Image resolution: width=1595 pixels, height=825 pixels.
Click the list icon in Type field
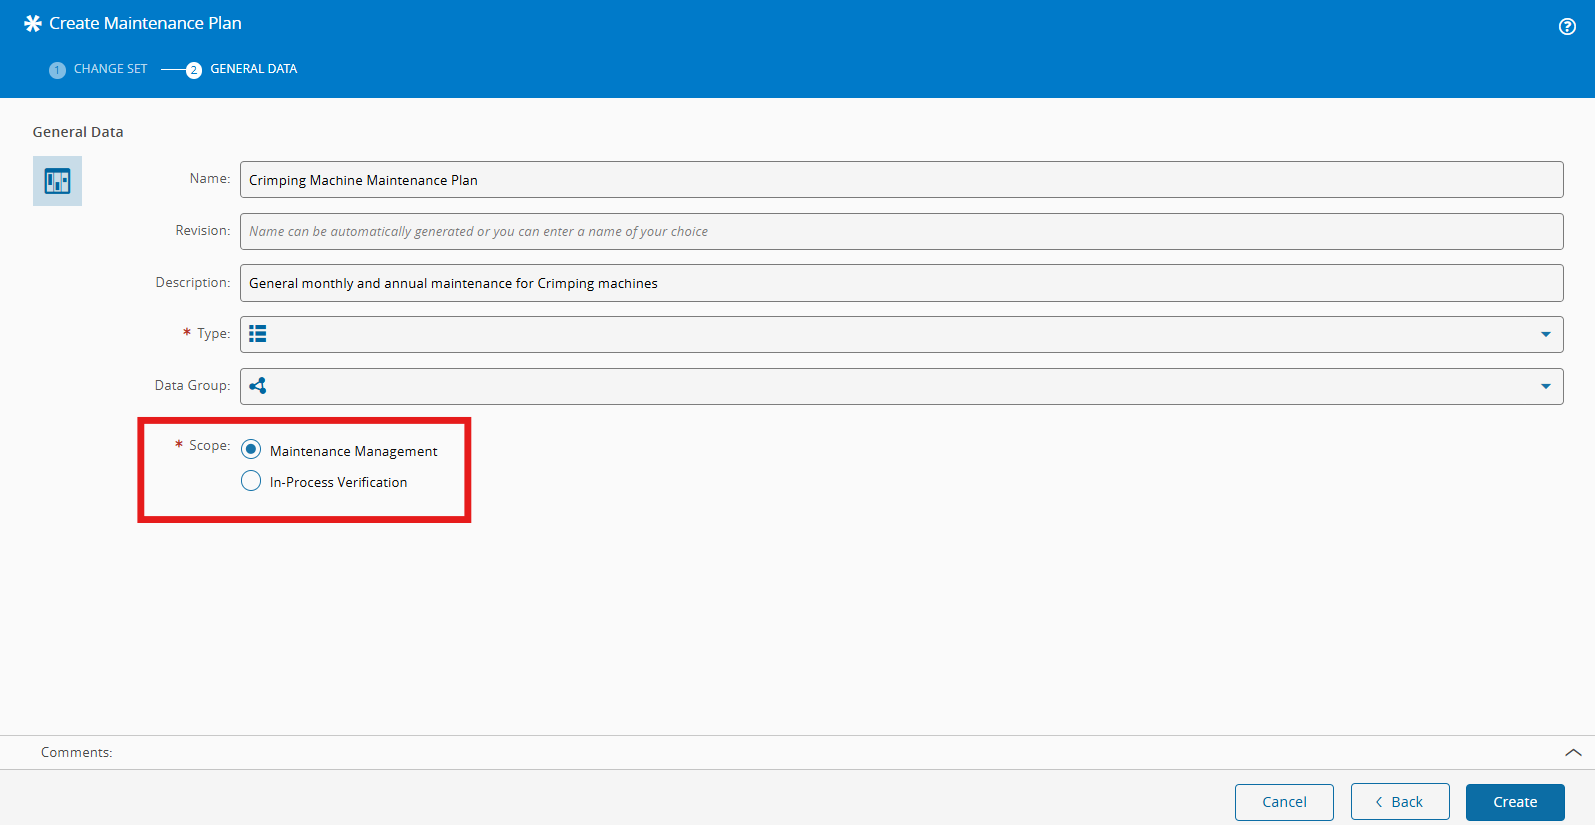[258, 334]
